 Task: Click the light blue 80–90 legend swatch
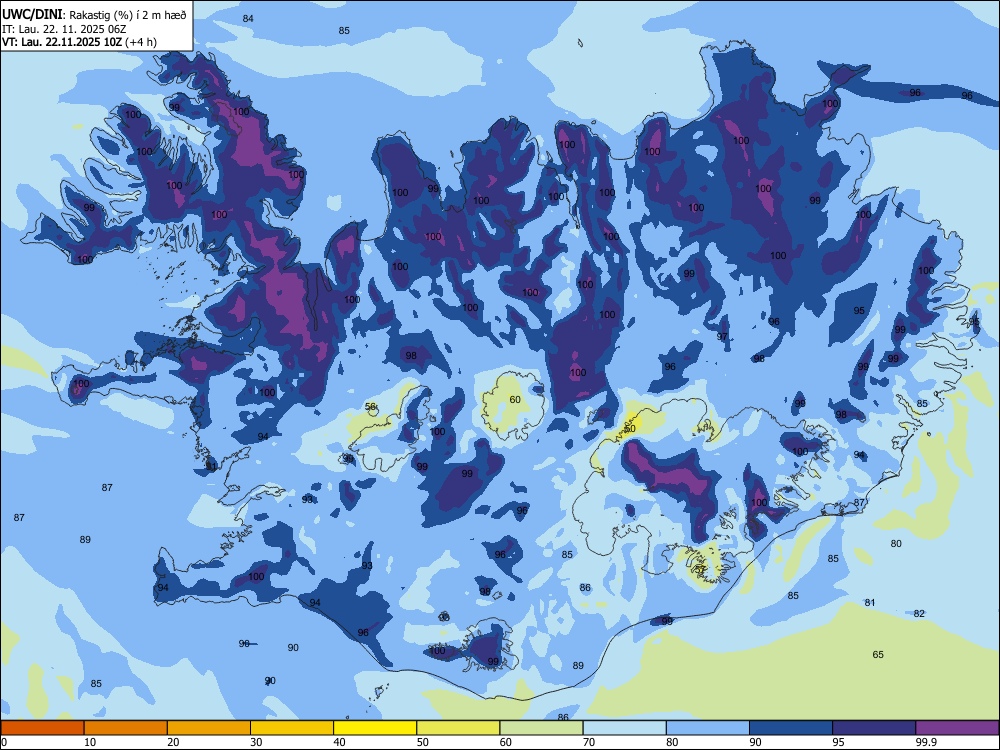pos(708,728)
